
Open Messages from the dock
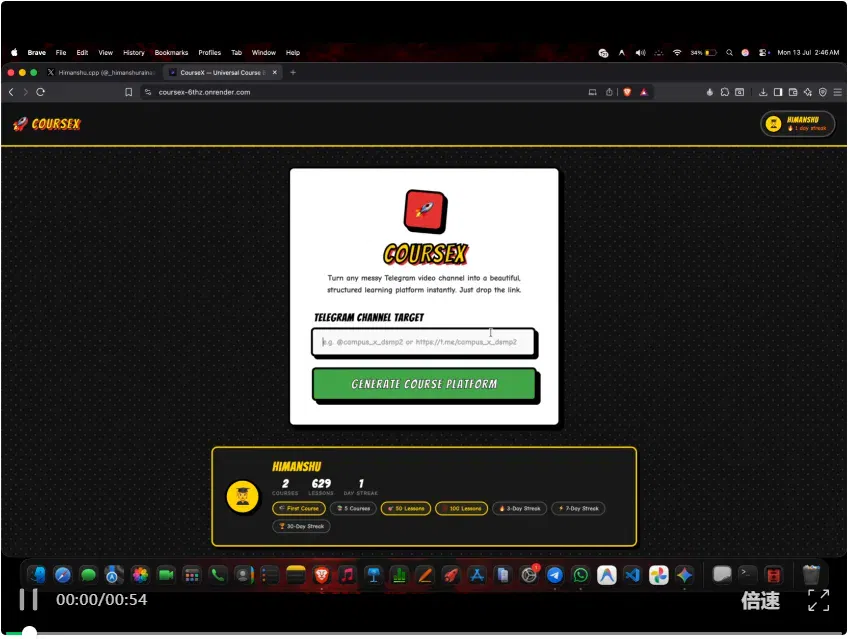pos(88,576)
